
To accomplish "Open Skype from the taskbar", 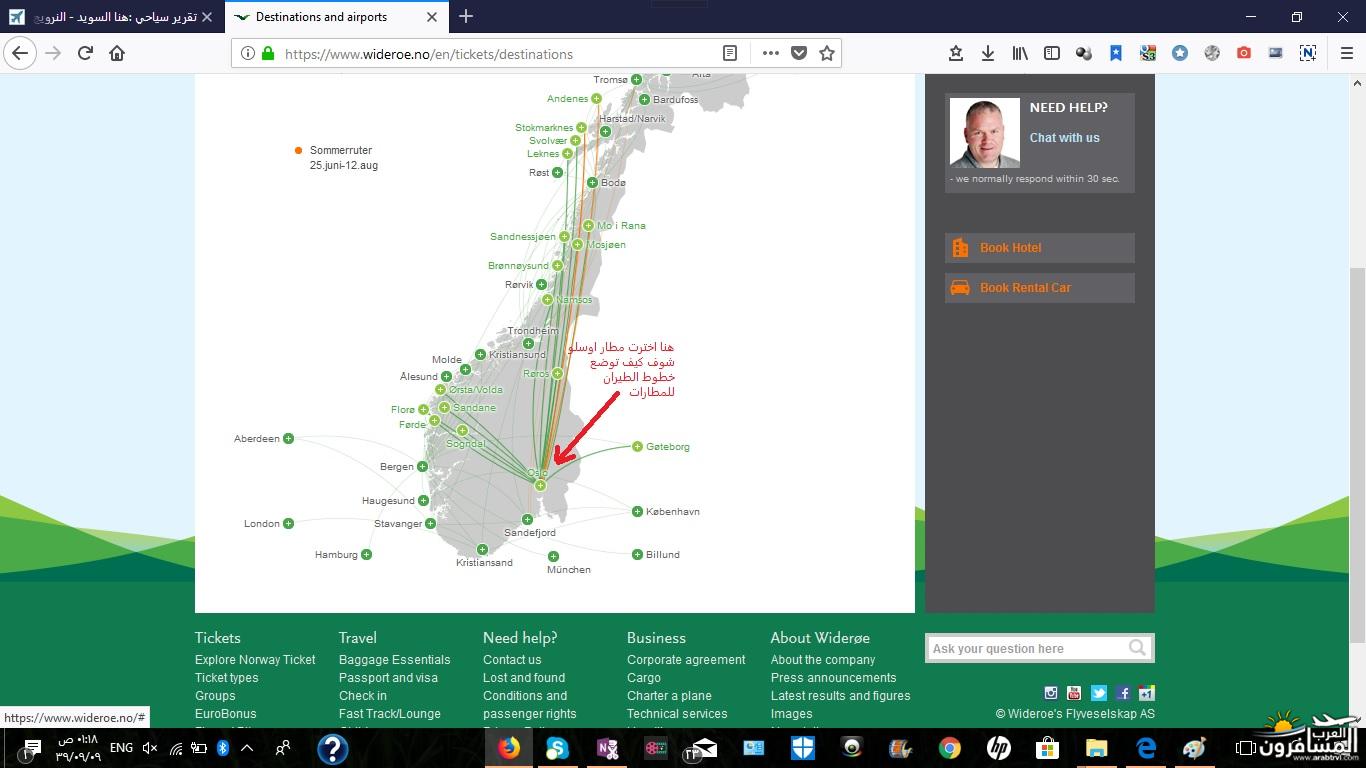I will [x=557, y=748].
